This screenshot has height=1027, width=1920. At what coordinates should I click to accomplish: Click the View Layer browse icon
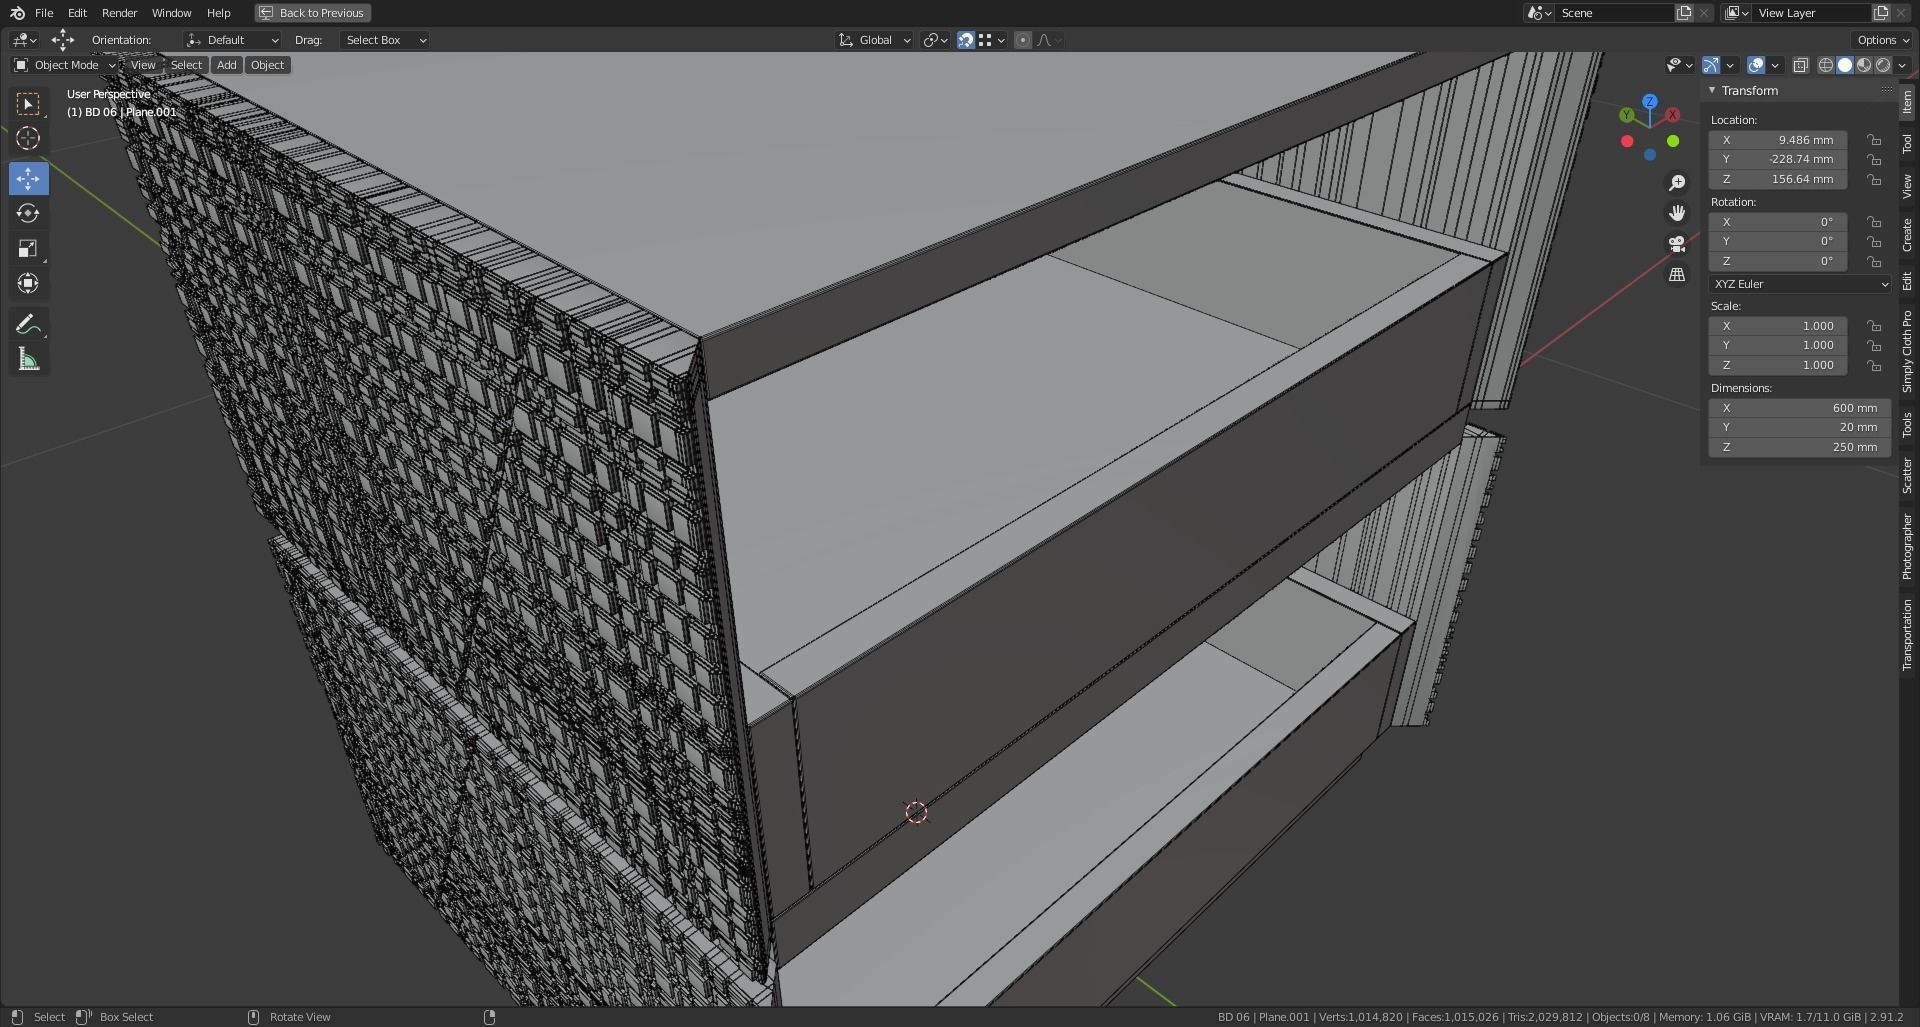[1735, 13]
